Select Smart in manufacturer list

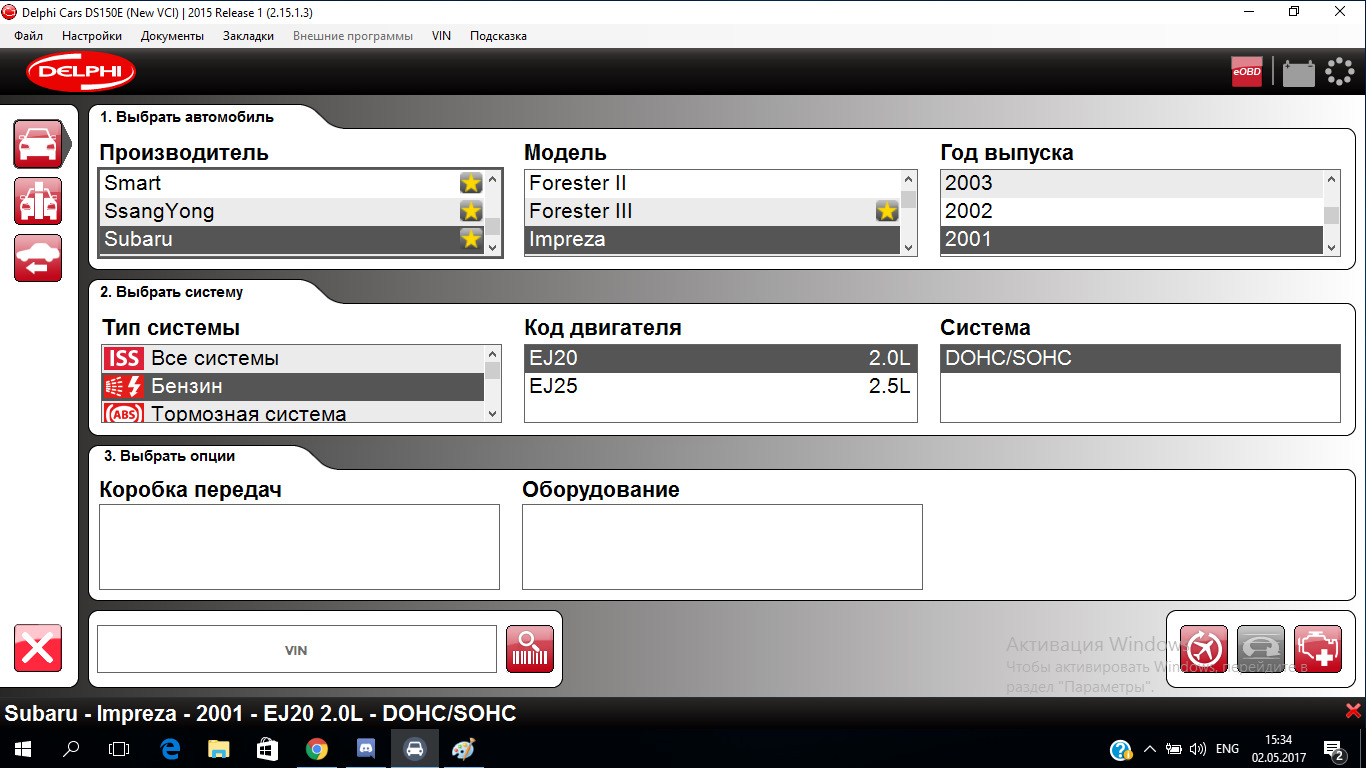coord(292,183)
